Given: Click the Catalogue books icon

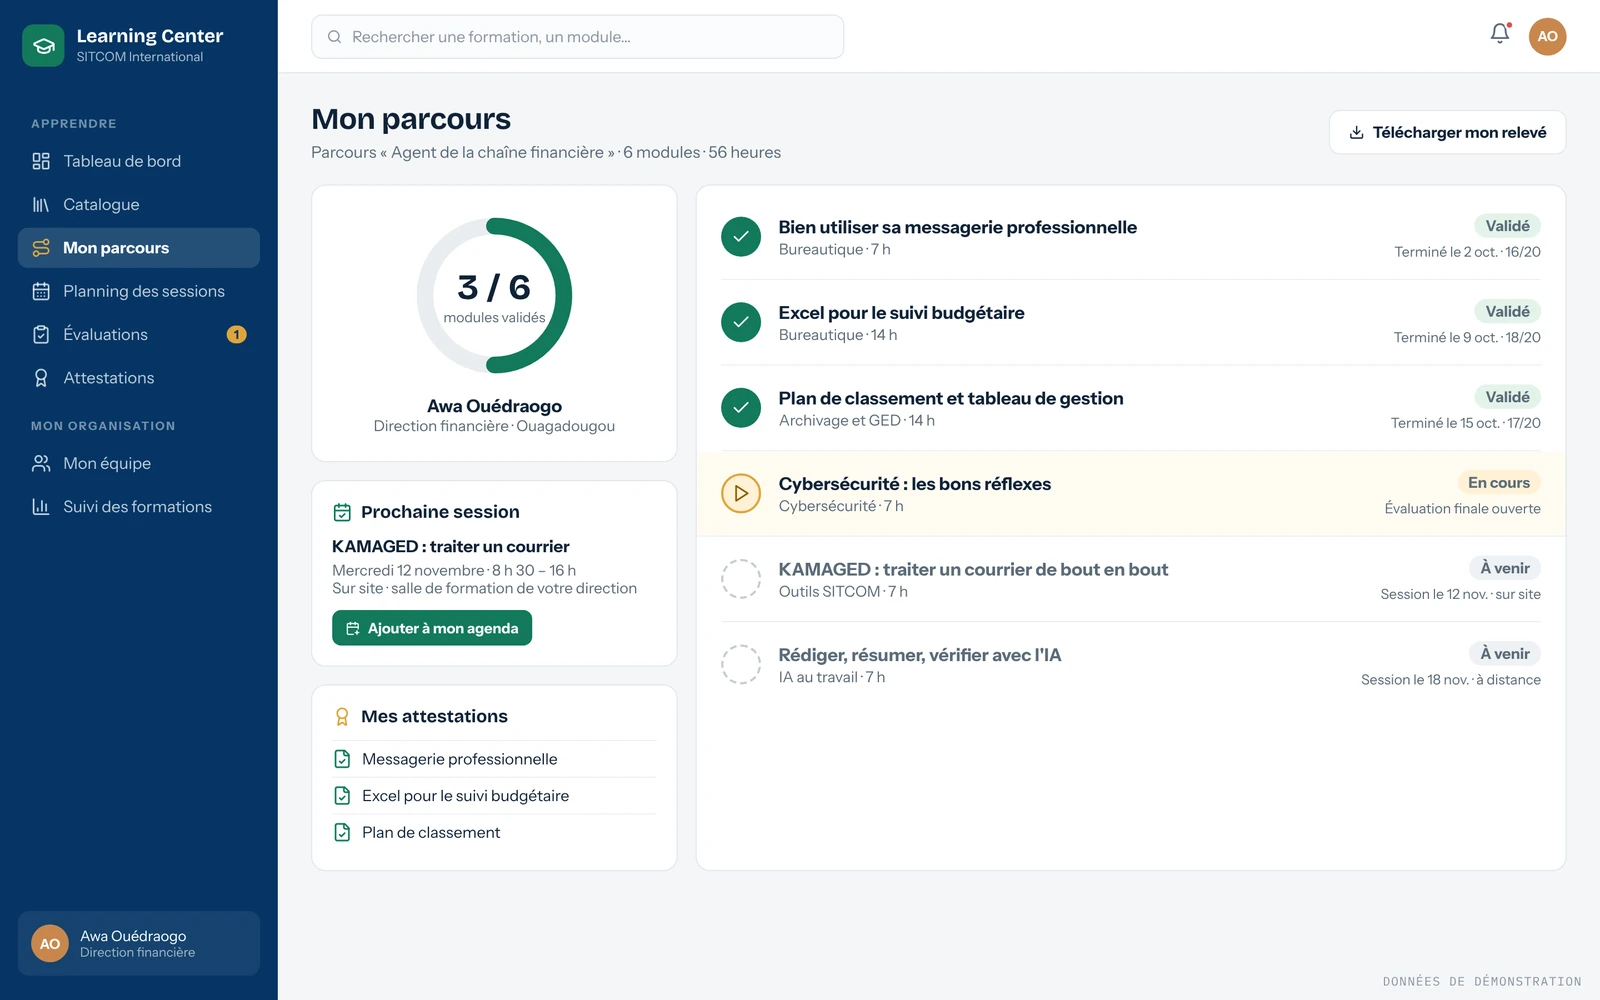Looking at the screenshot, I should [41, 205].
